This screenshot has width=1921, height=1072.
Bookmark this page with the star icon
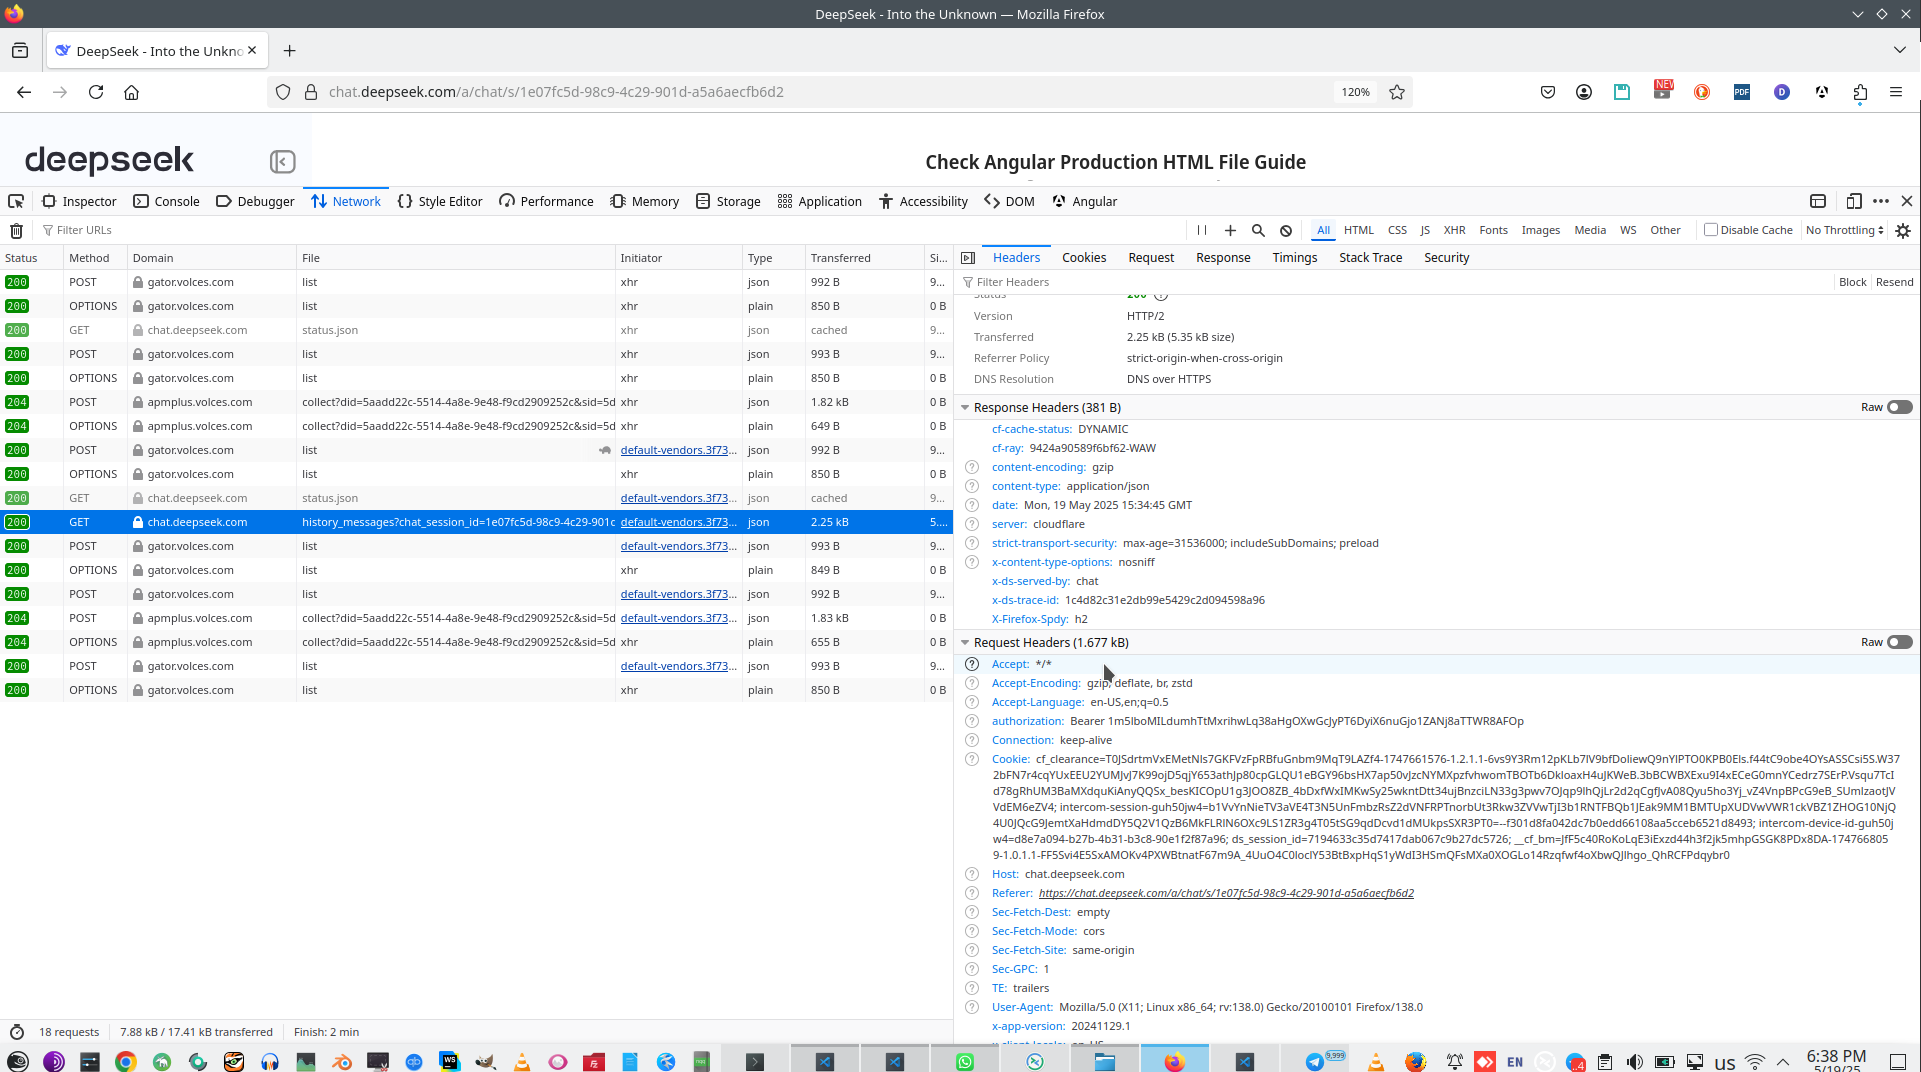tap(1397, 92)
